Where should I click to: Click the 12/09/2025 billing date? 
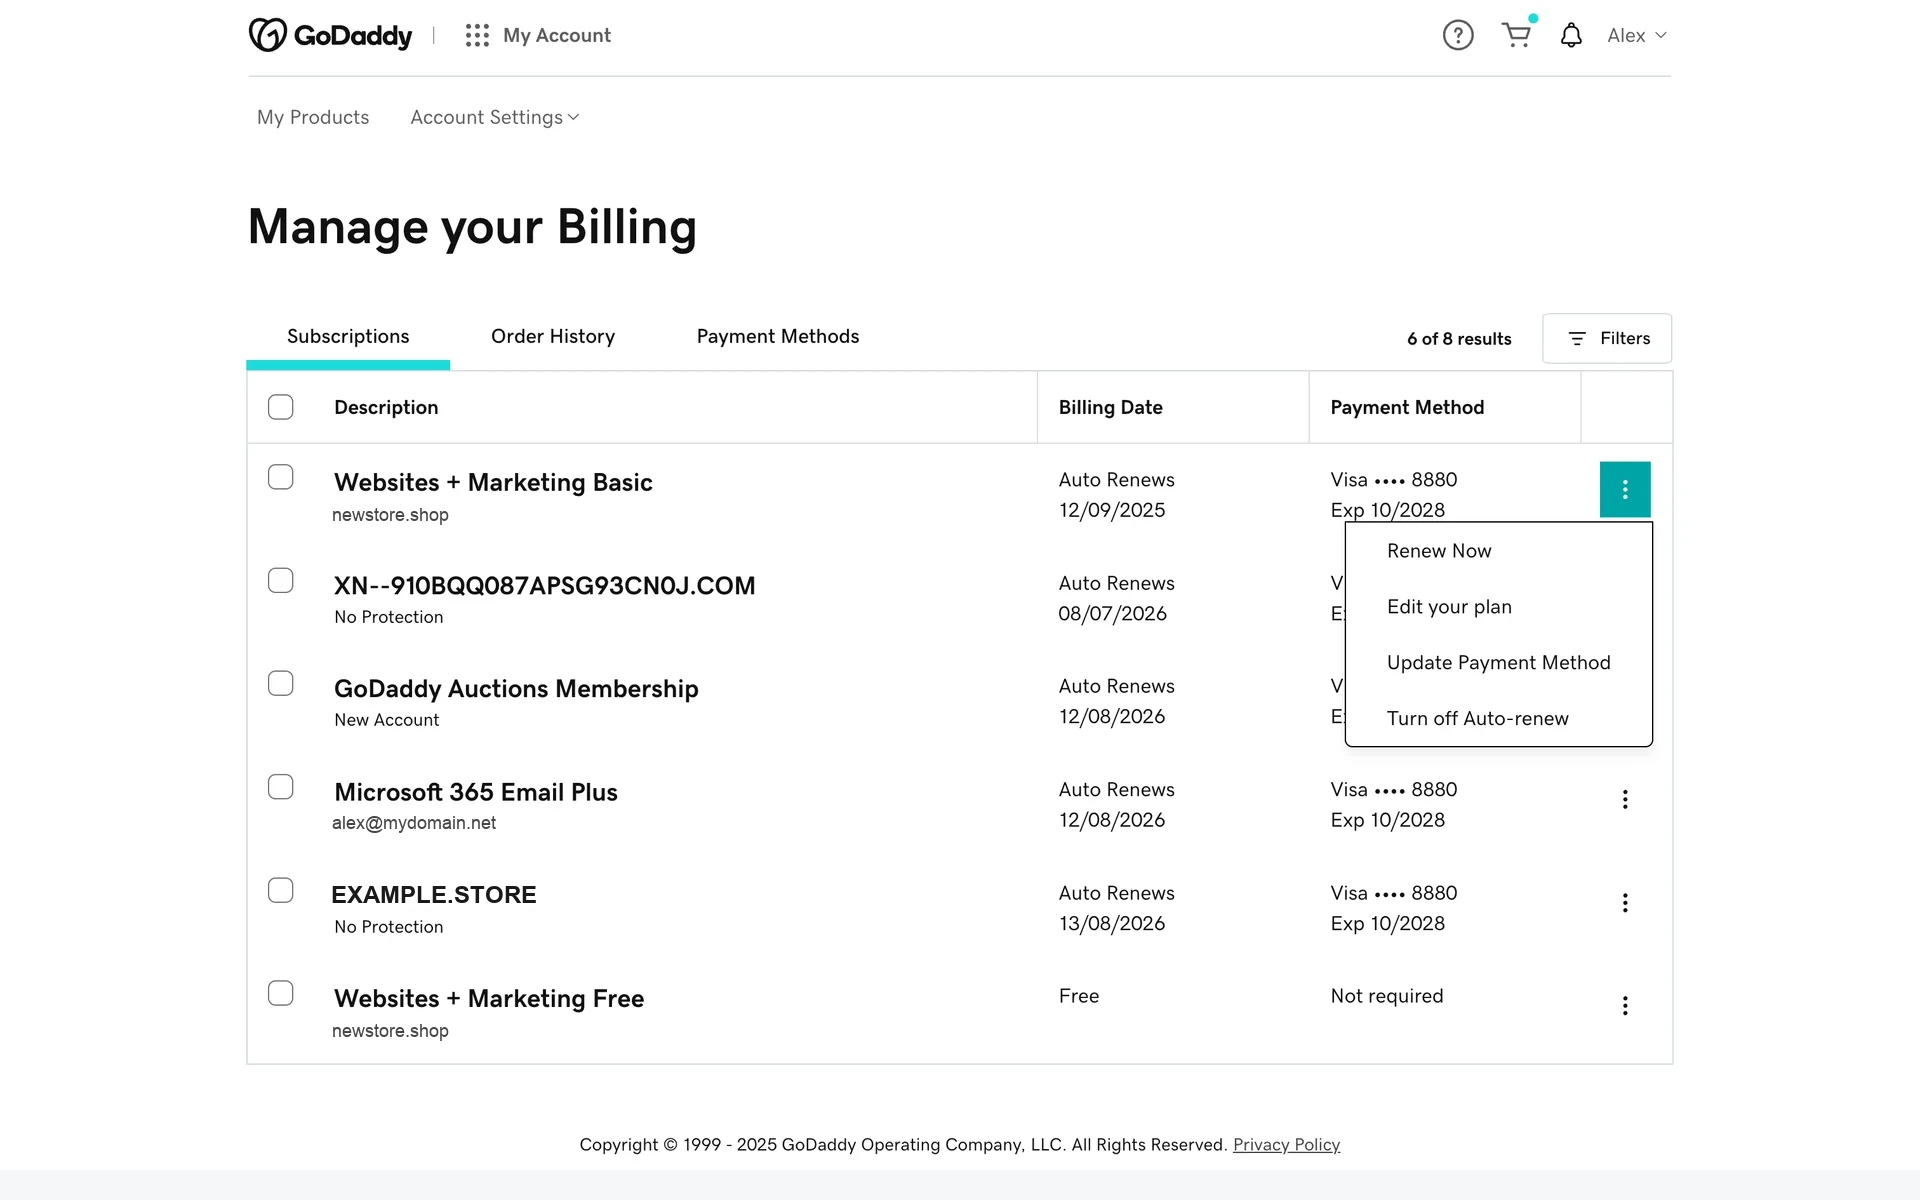(1112, 510)
